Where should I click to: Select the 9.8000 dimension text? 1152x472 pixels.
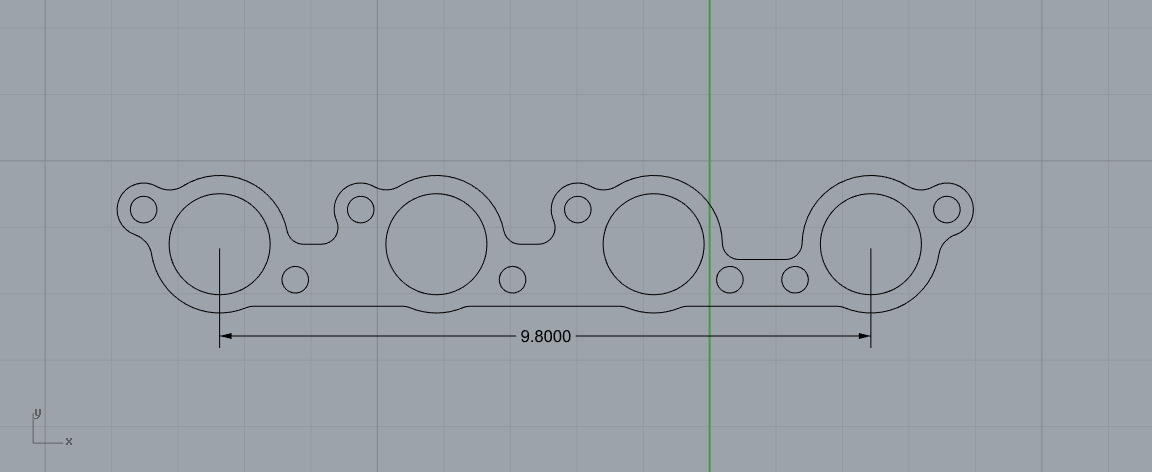click(x=545, y=336)
